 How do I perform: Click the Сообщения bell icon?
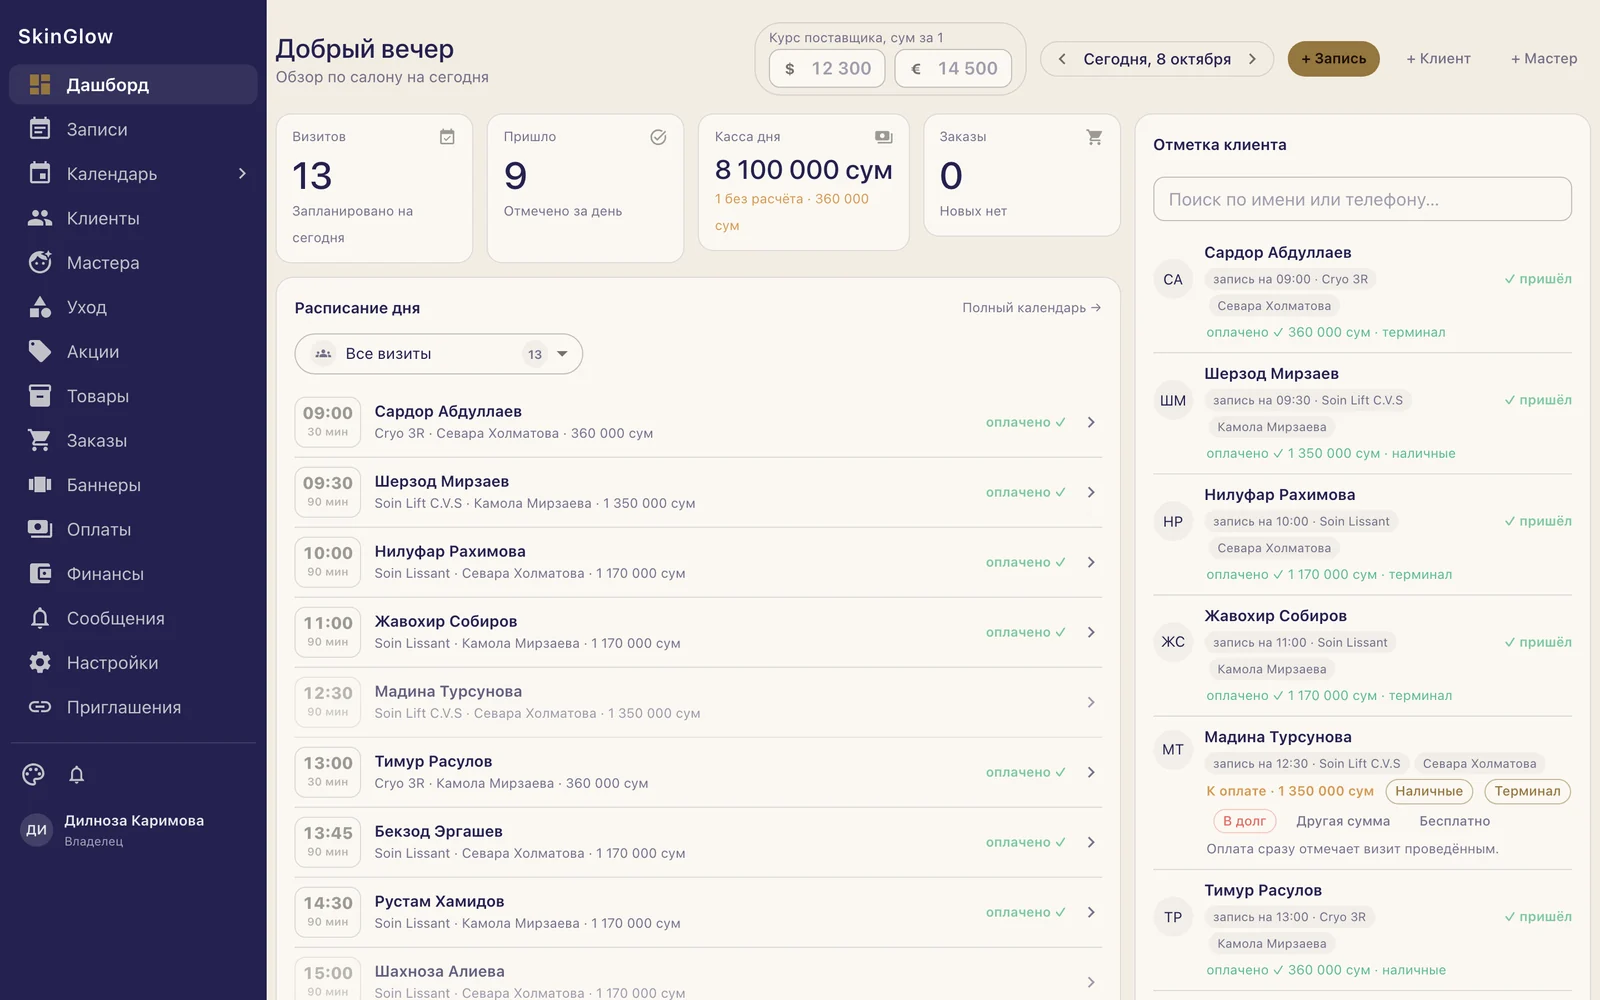pos(40,618)
